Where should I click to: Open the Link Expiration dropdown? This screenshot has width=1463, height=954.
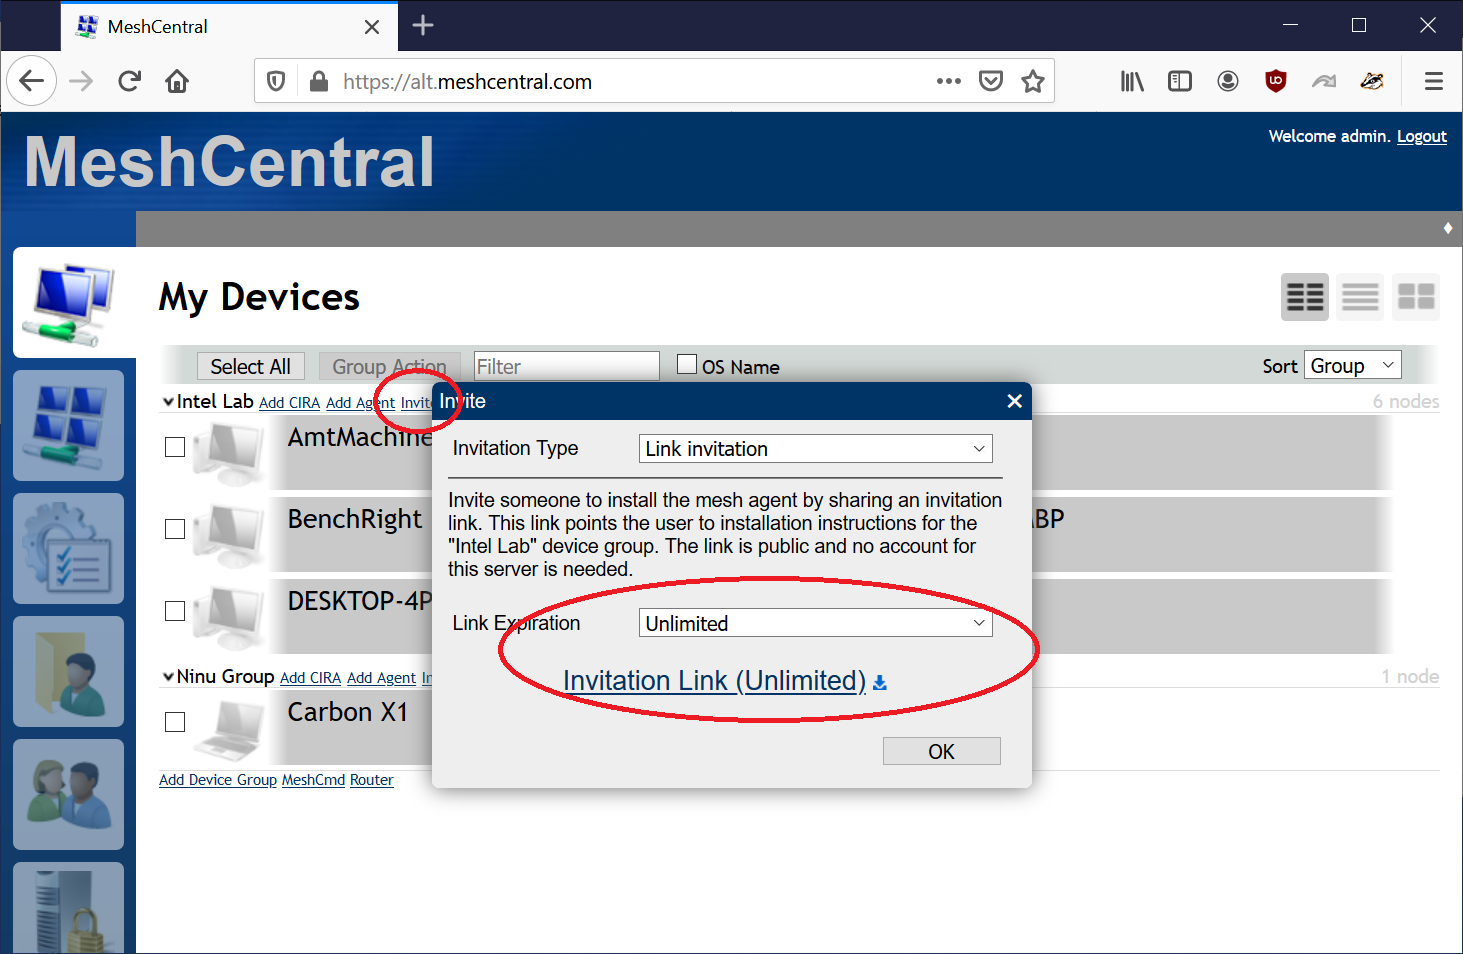tap(814, 622)
